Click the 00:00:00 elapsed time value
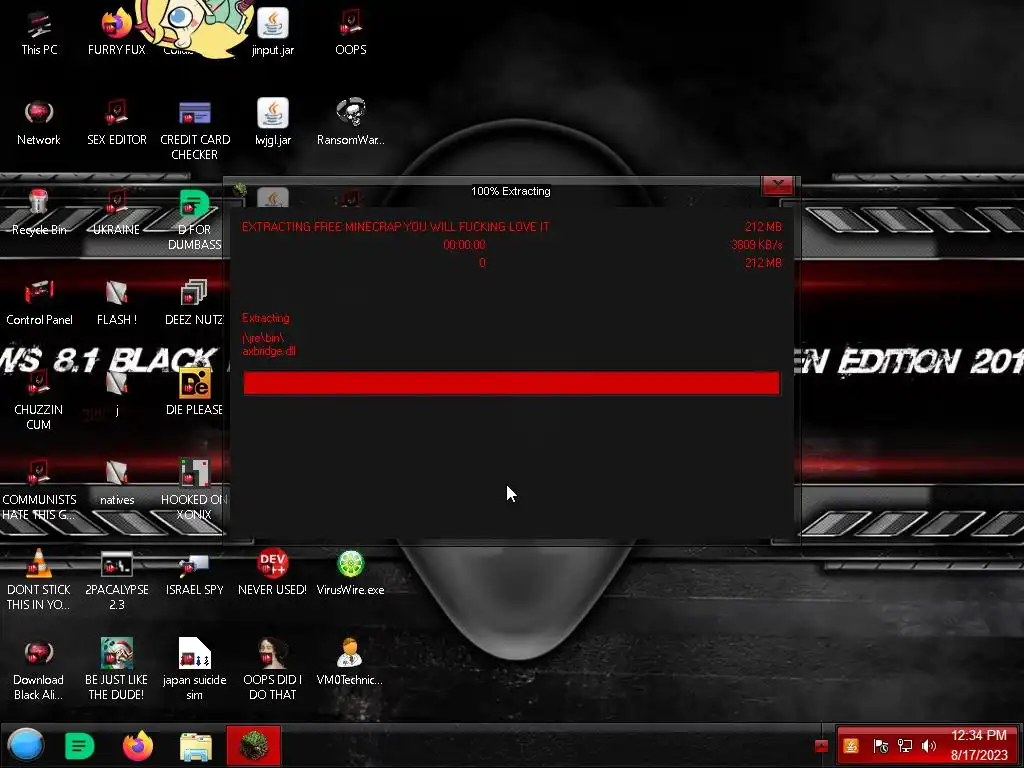The width and height of the screenshot is (1024, 768). 464,245
